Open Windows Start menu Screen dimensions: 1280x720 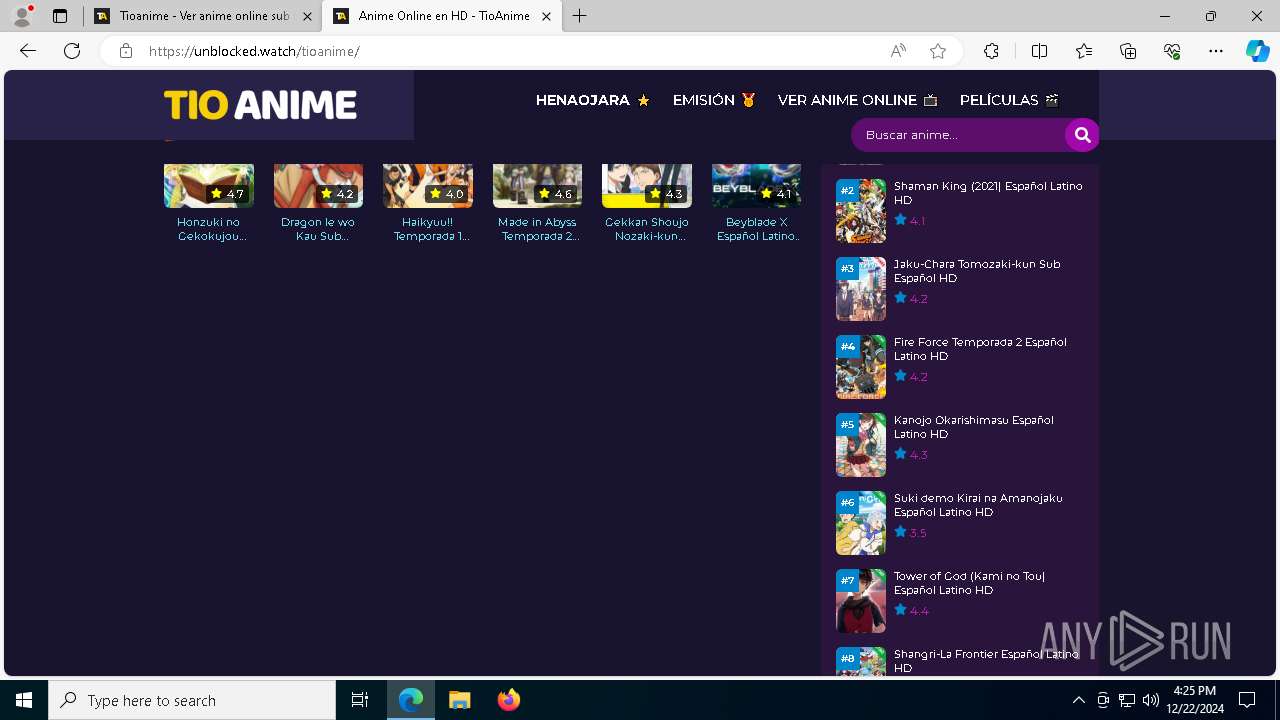(24, 700)
